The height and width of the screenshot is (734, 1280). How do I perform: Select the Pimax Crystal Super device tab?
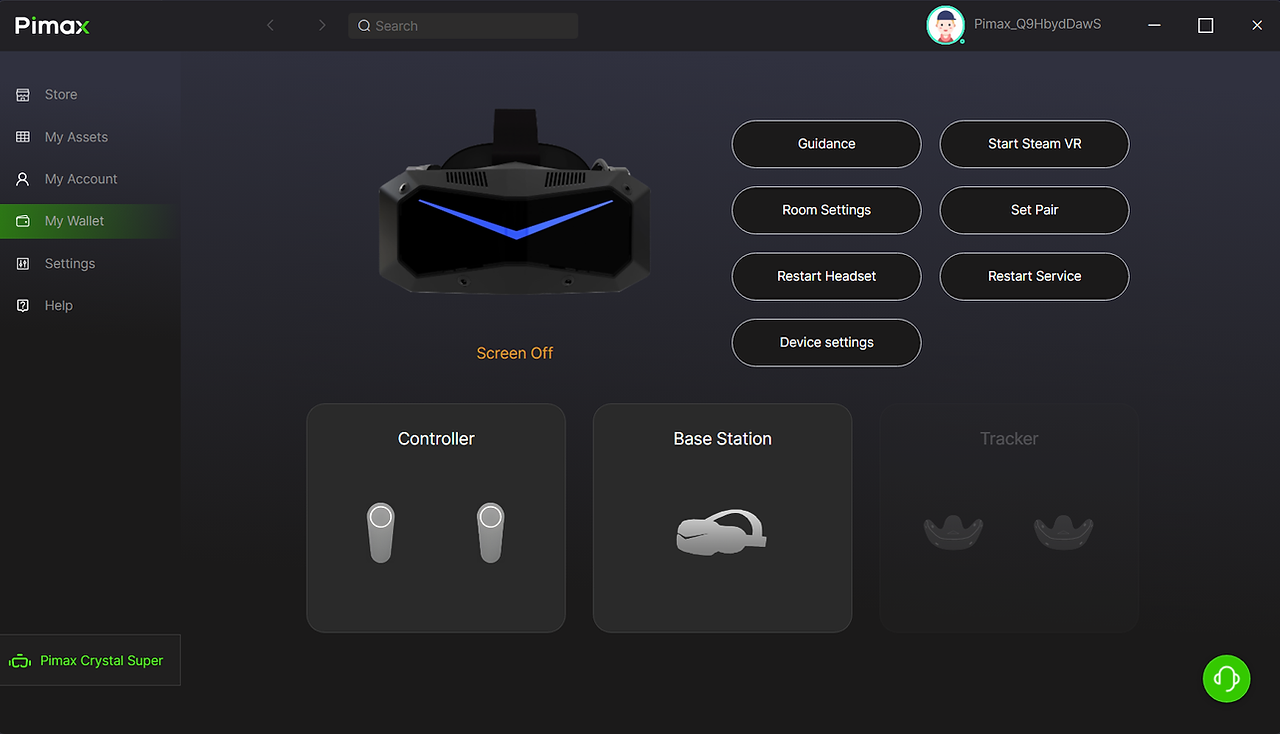(x=90, y=661)
